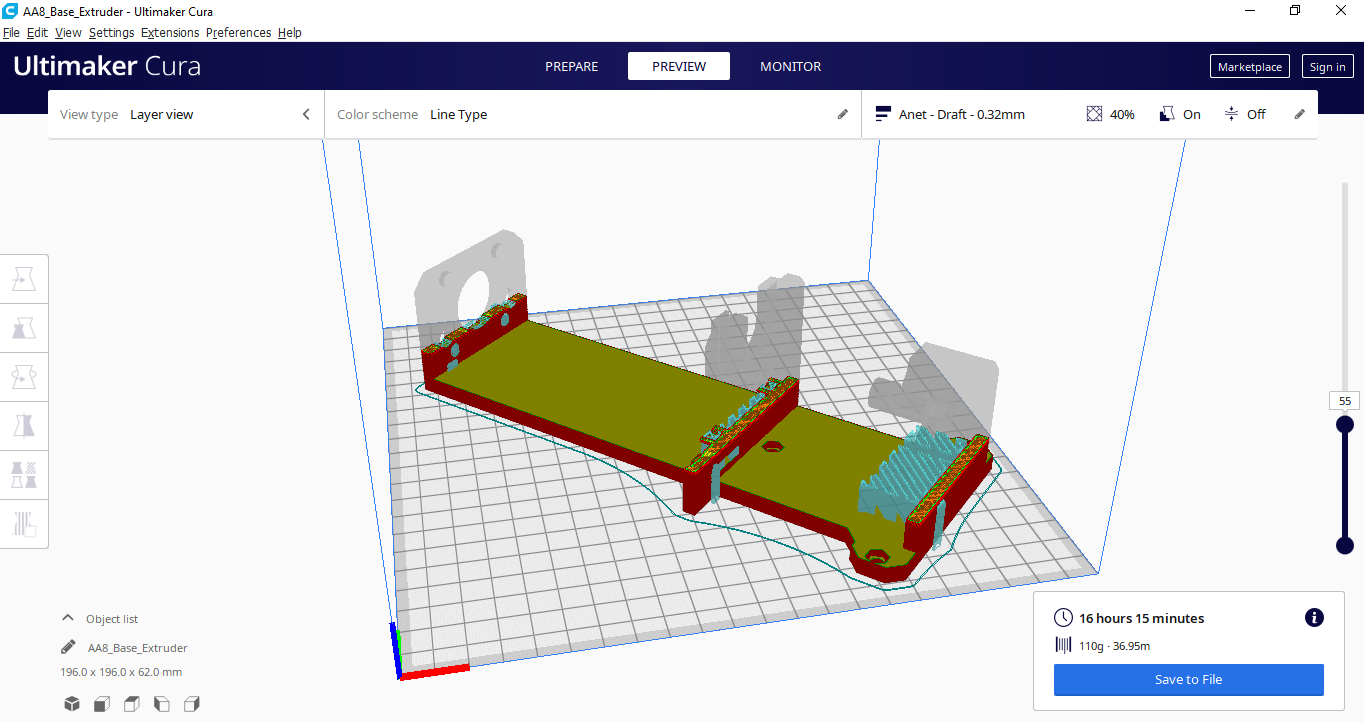Switch to the PREVIEW stage
Viewport: 1364px width, 722px height.
coord(679,66)
